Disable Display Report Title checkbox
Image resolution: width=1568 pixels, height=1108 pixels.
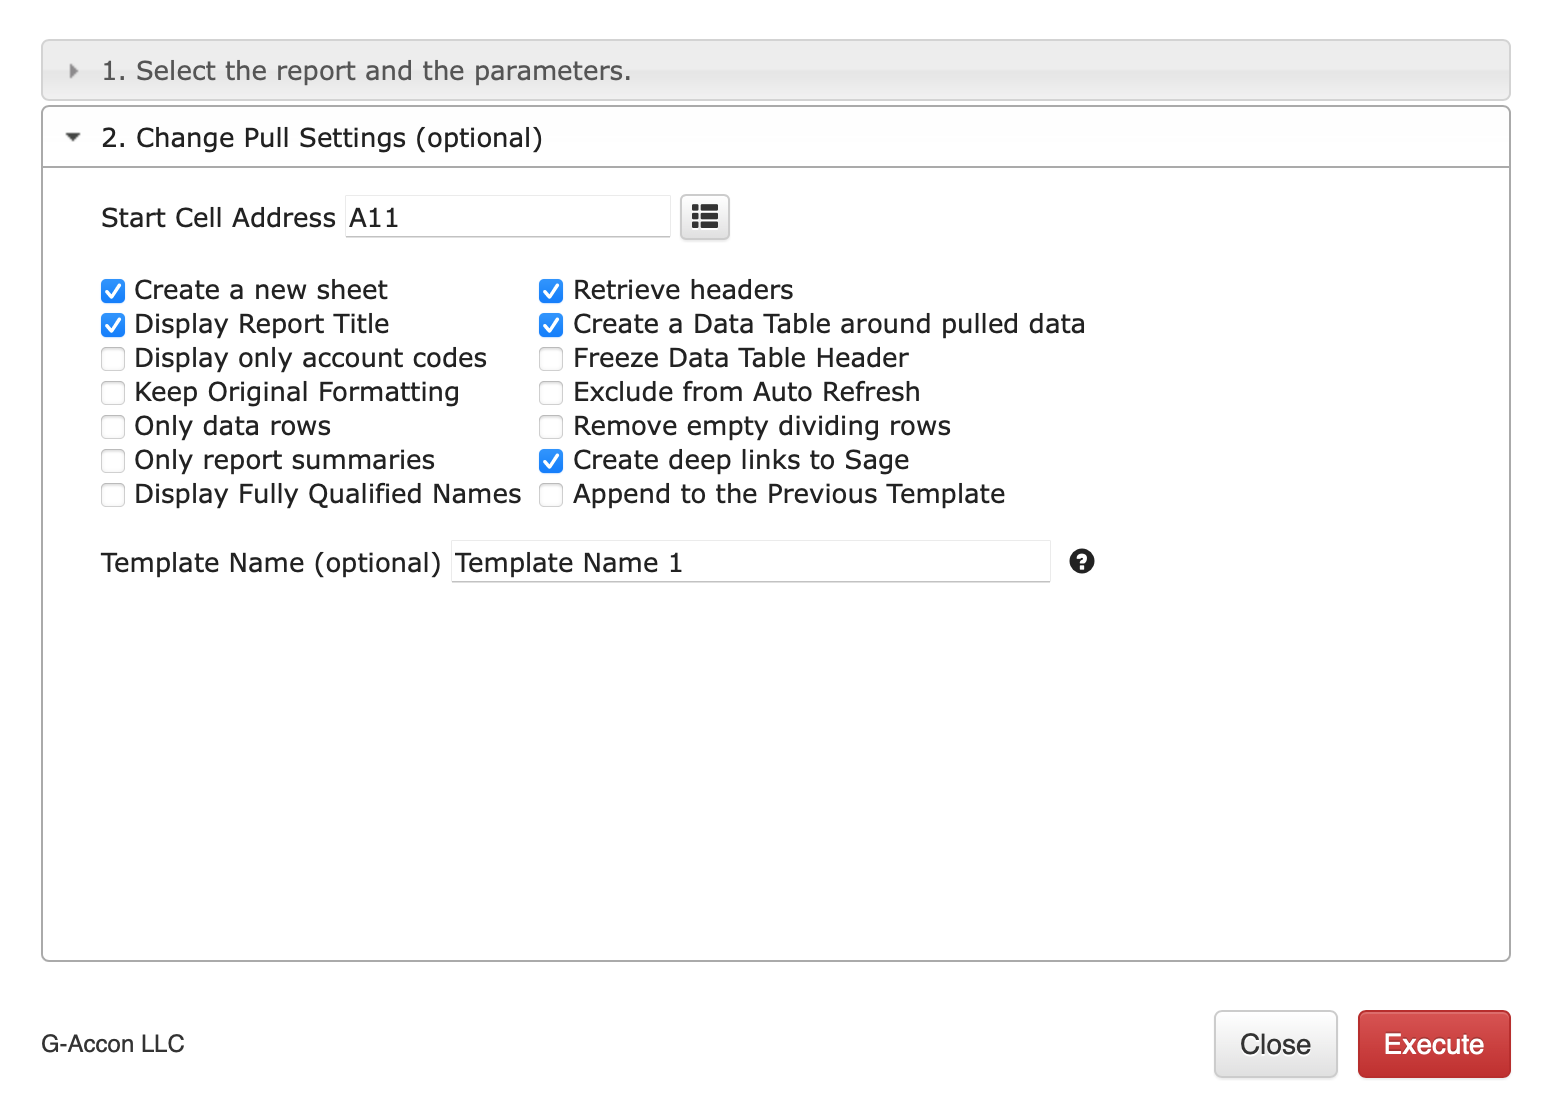[x=113, y=325]
